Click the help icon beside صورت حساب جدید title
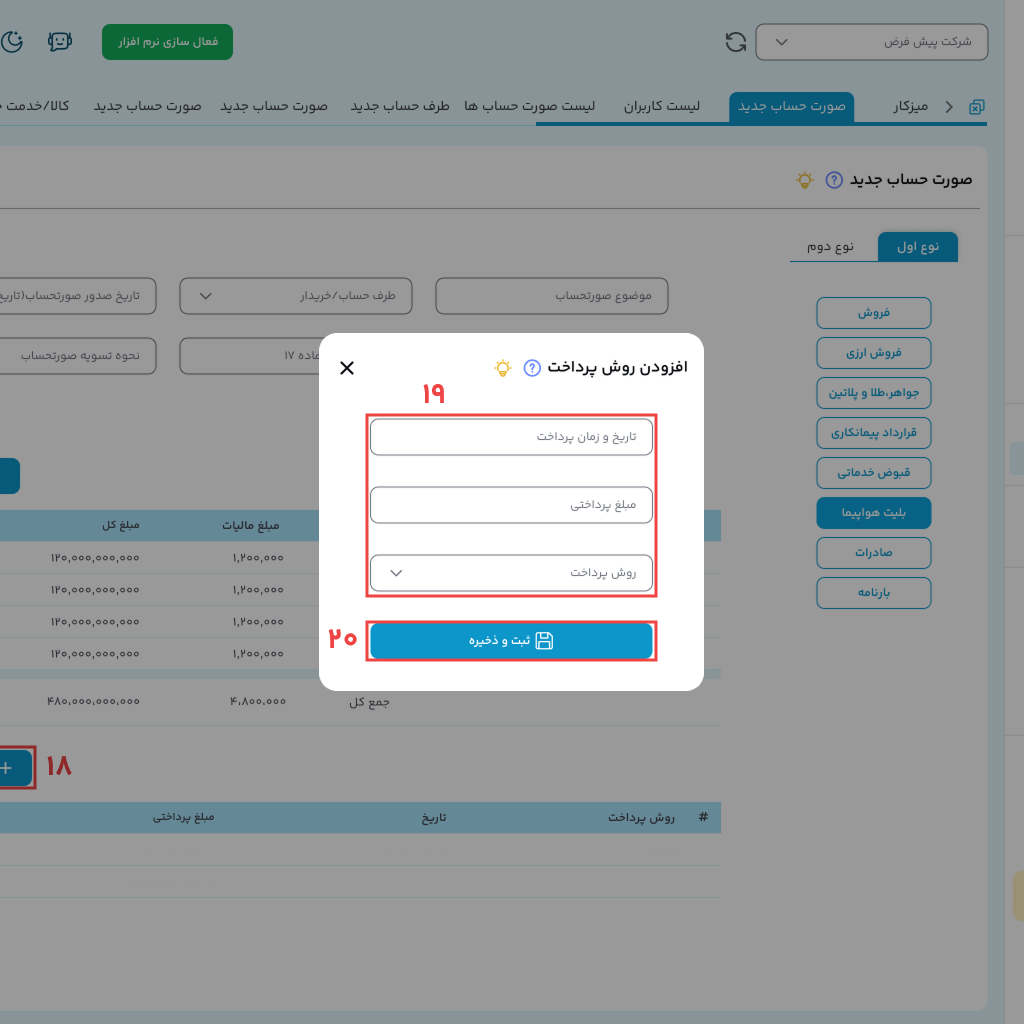 pos(834,180)
